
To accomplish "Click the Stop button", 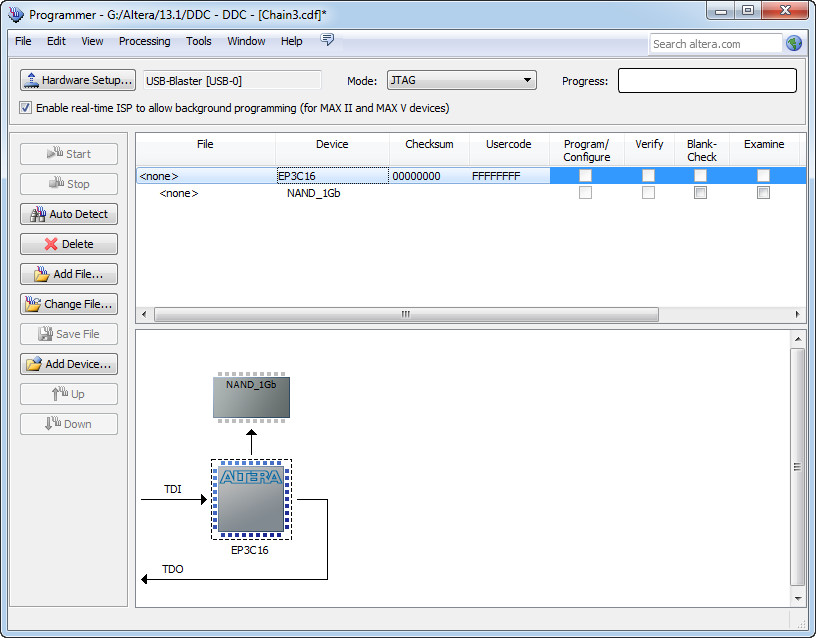I will click(x=69, y=184).
